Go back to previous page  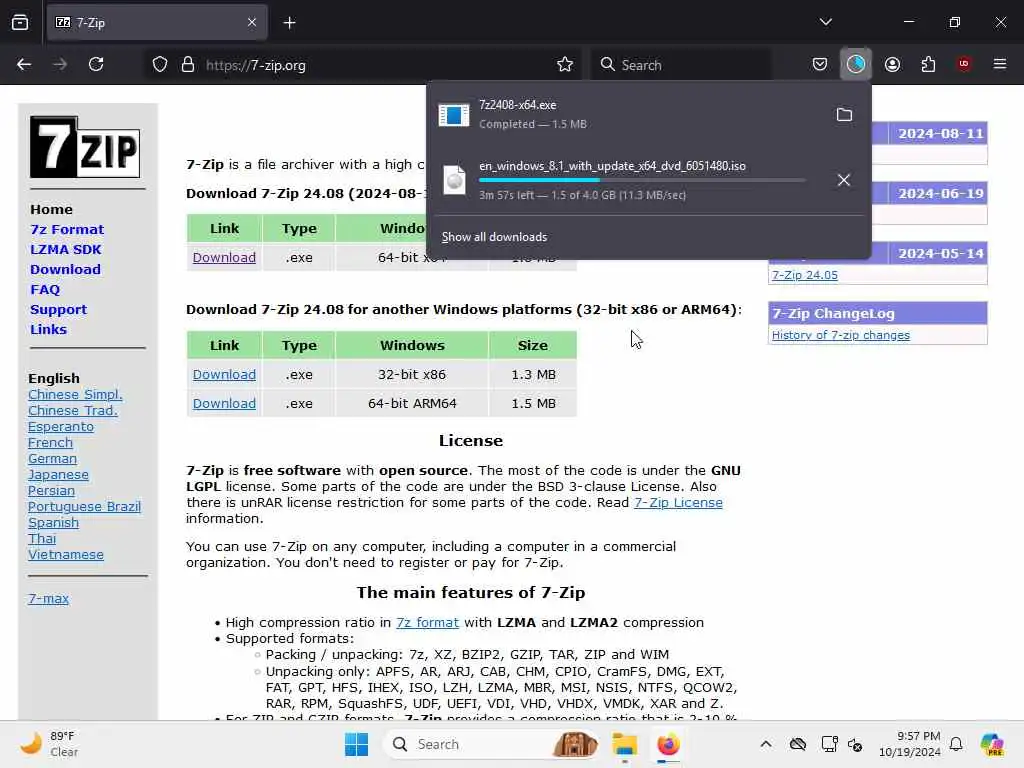point(24,65)
